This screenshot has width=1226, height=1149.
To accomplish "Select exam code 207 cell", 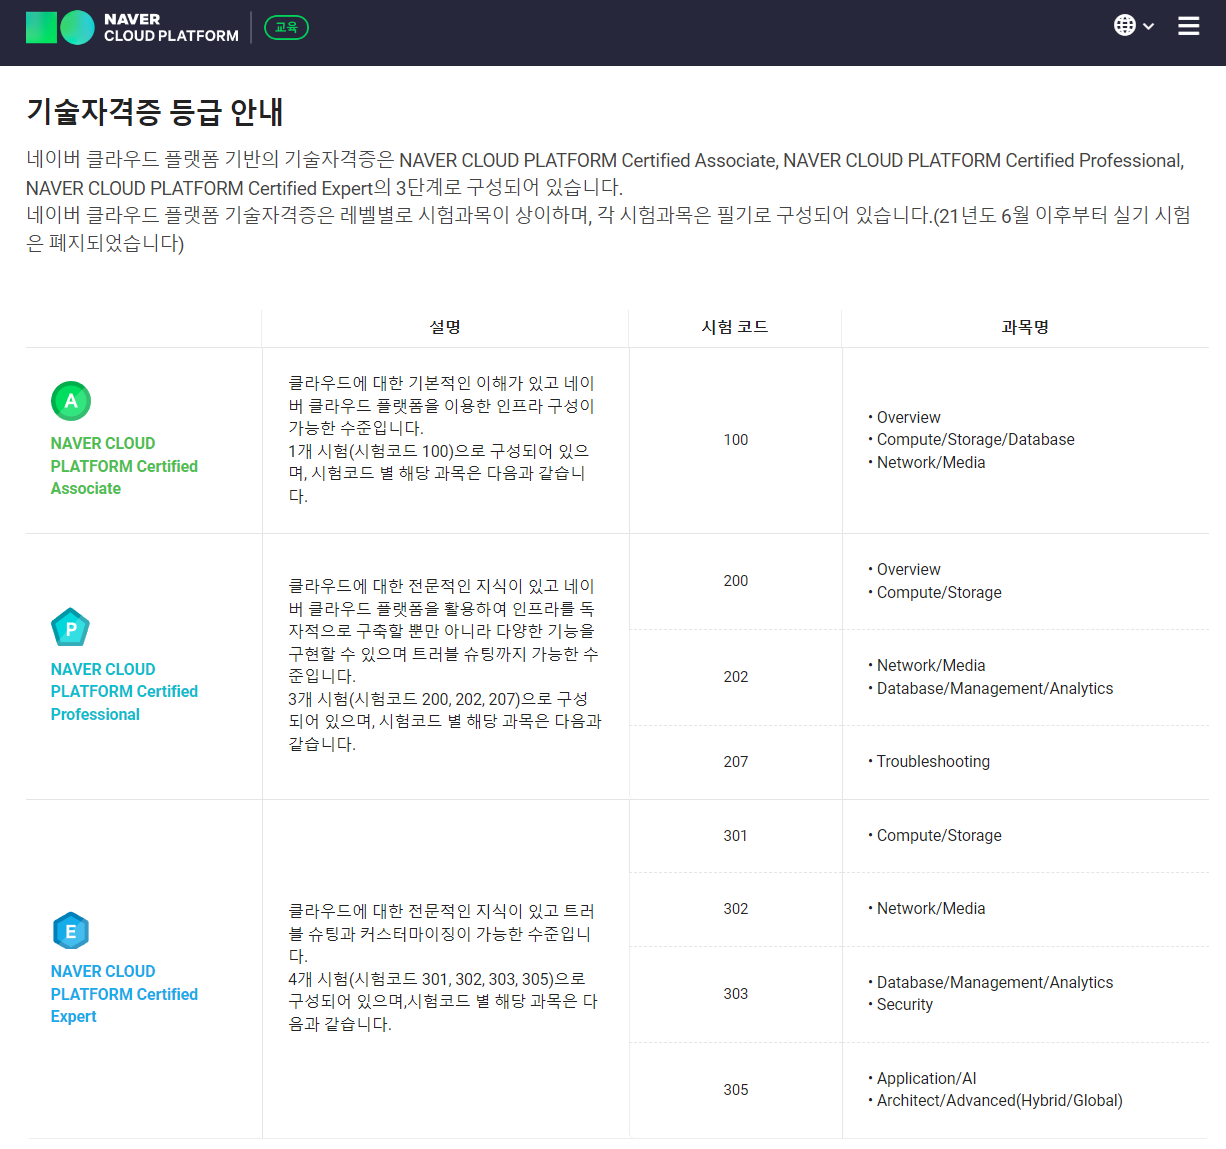I will click(x=736, y=762).
